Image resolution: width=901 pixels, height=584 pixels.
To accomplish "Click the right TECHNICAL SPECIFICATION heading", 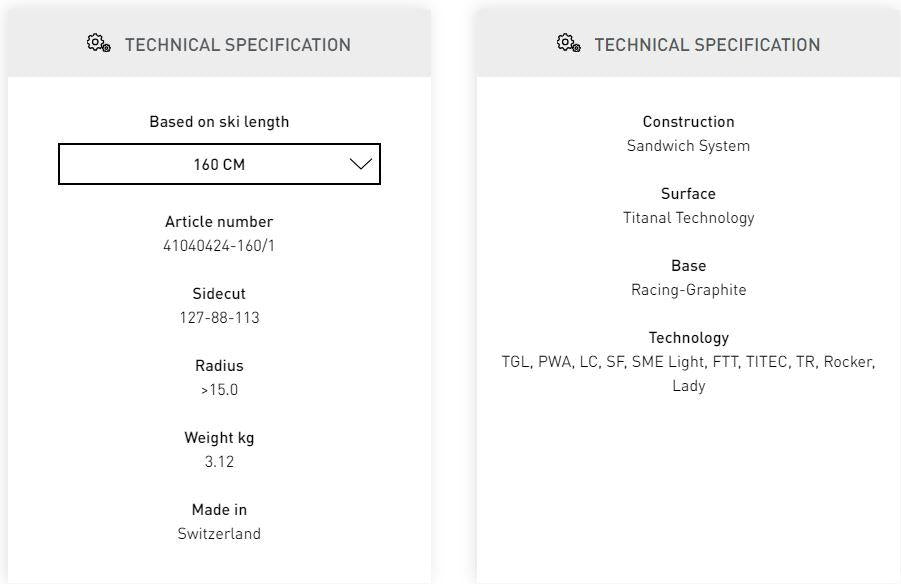I will [707, 45].
